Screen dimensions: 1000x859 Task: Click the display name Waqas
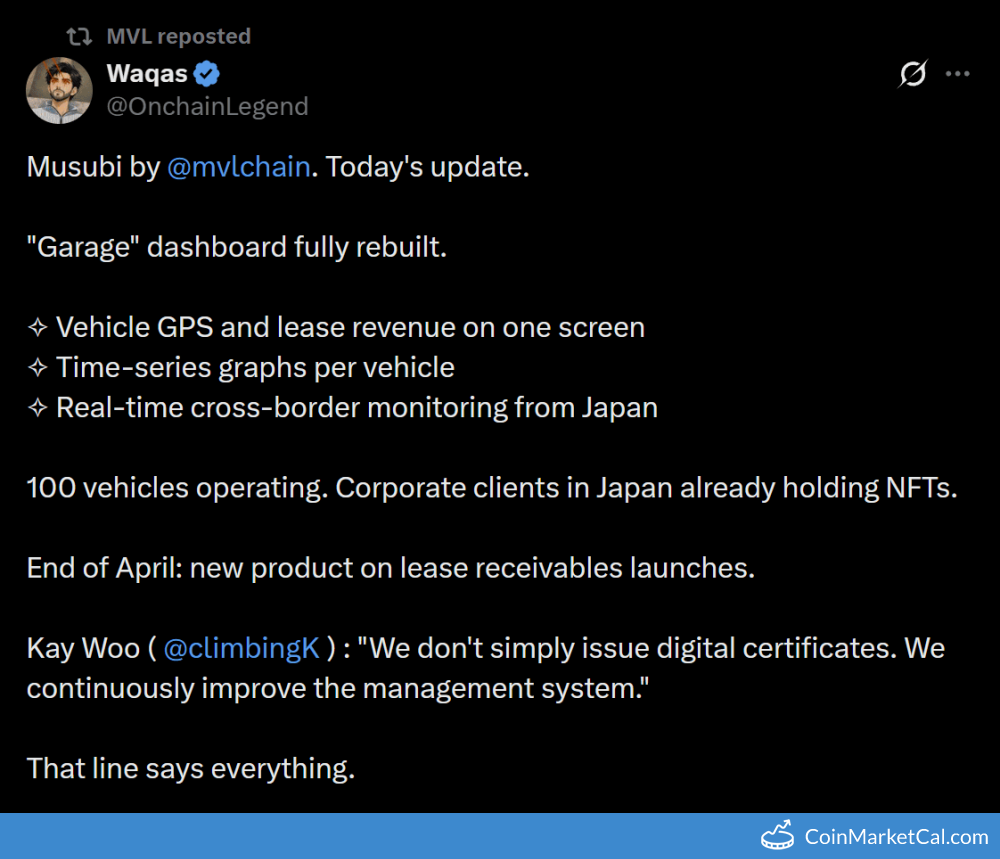146,74
